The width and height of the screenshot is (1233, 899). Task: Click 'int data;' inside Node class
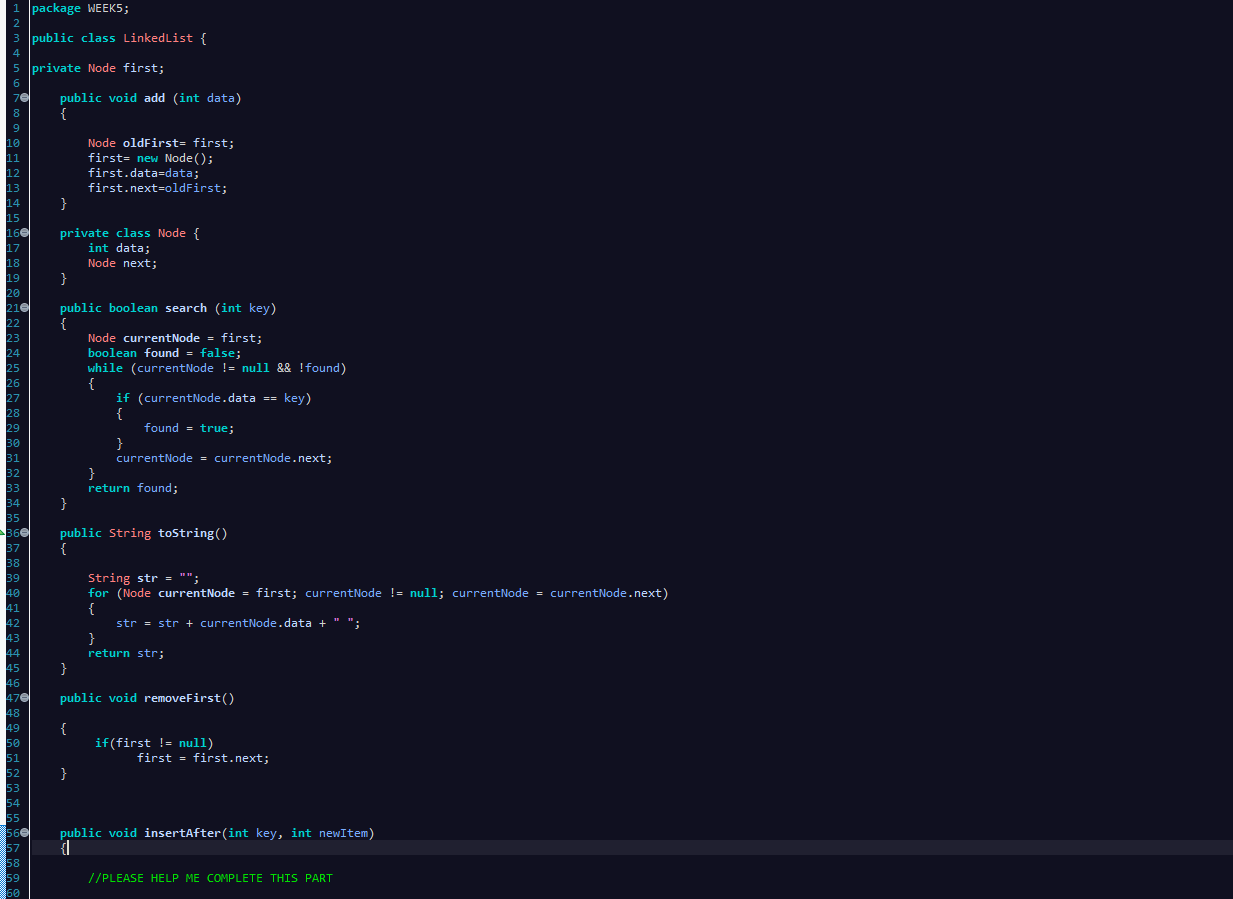click(119, 248)
